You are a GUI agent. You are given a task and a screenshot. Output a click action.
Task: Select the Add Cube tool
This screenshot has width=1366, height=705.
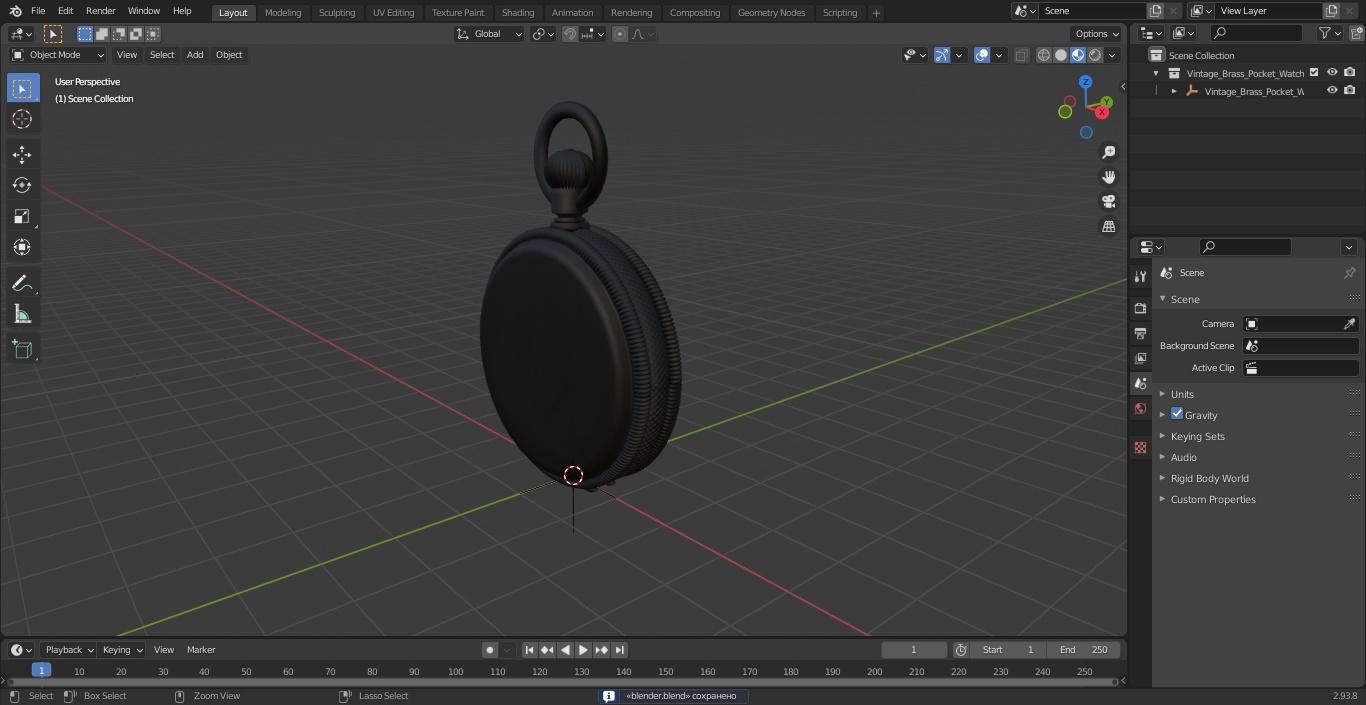(22, 349)
